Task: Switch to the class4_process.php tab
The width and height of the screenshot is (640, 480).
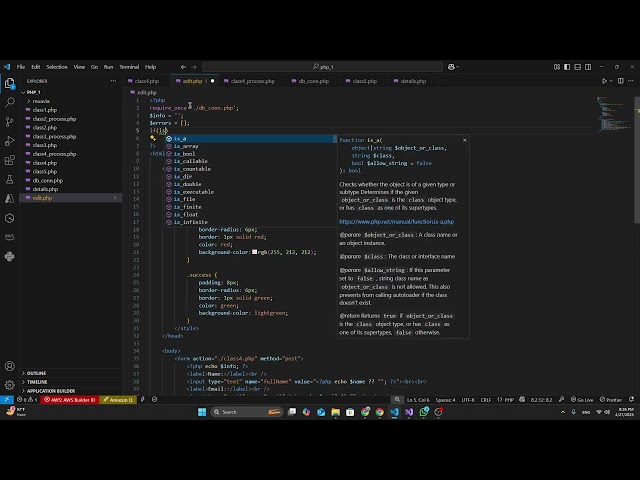Action: point(251,81)
